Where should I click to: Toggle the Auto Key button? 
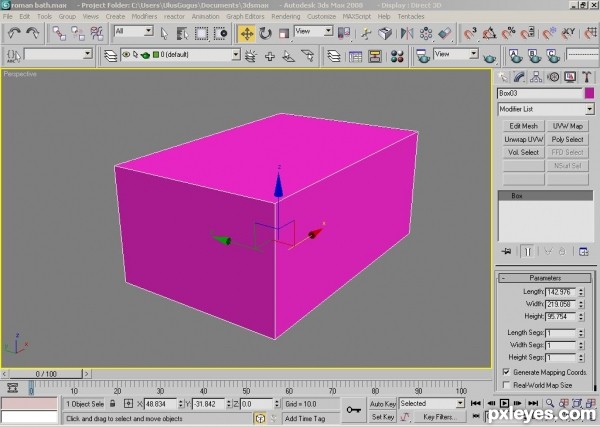pos(382,404)
